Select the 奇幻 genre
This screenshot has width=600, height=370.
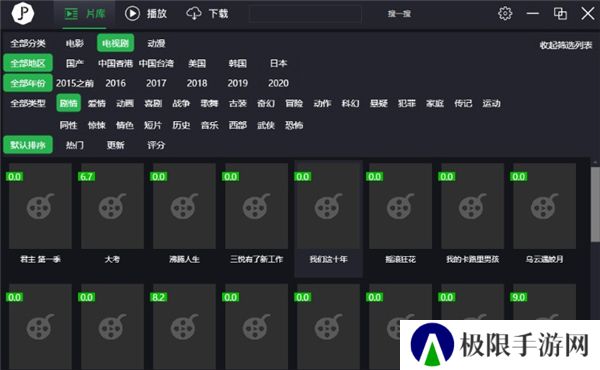(266, 103)
